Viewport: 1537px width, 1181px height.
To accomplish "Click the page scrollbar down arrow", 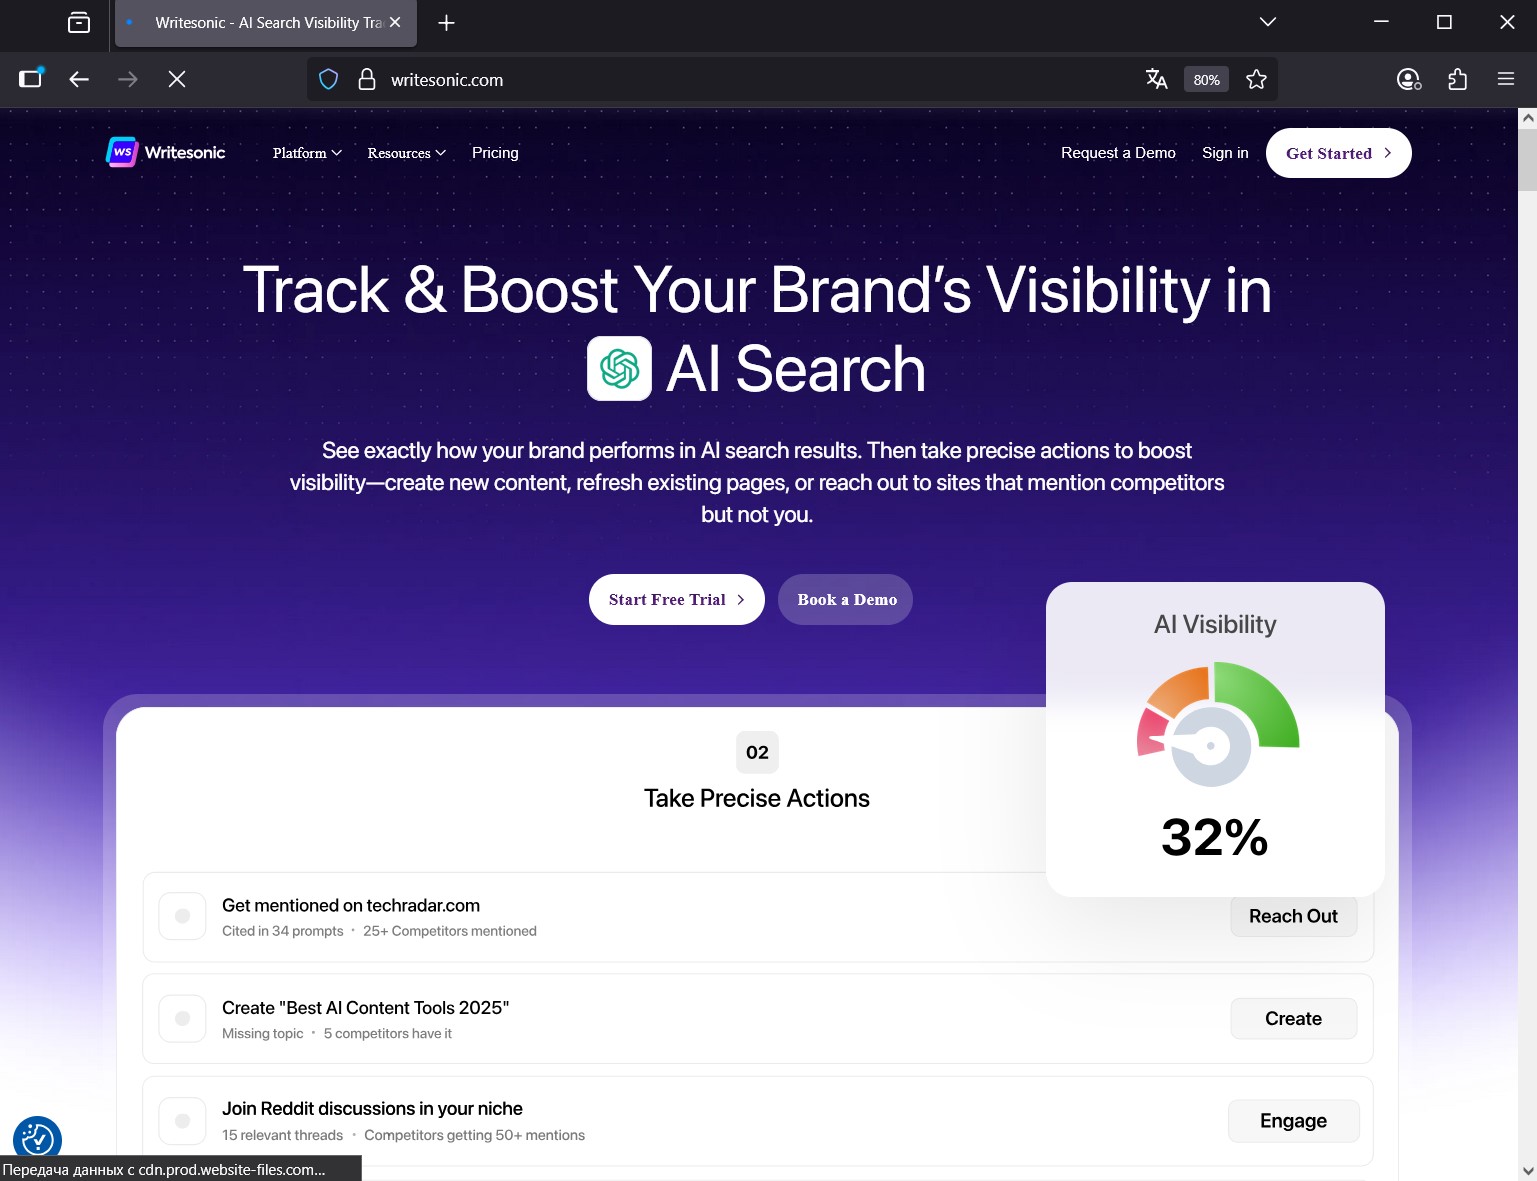I will 1527,1171.
